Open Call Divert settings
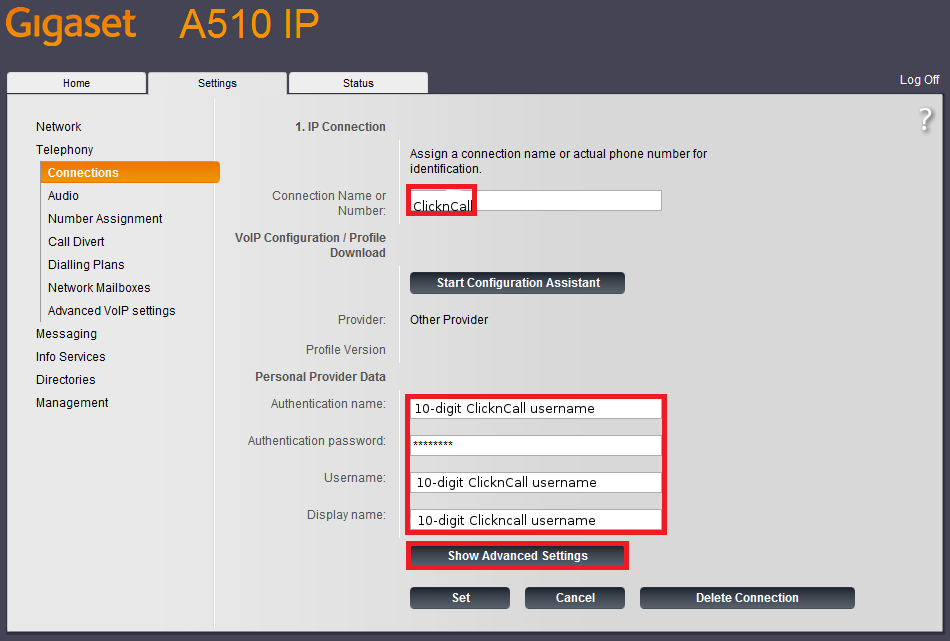The height and width of the screenshot is (641, 950). (76, 242)
